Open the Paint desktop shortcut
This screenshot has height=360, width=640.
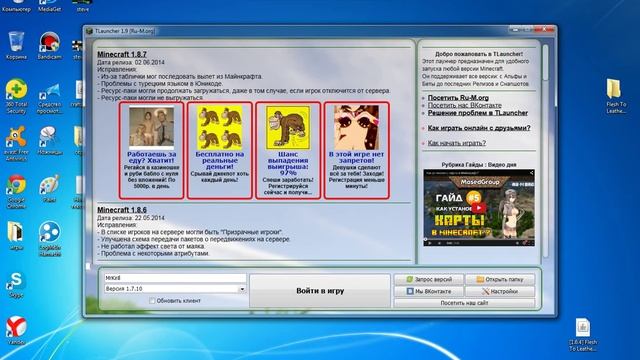49,189
